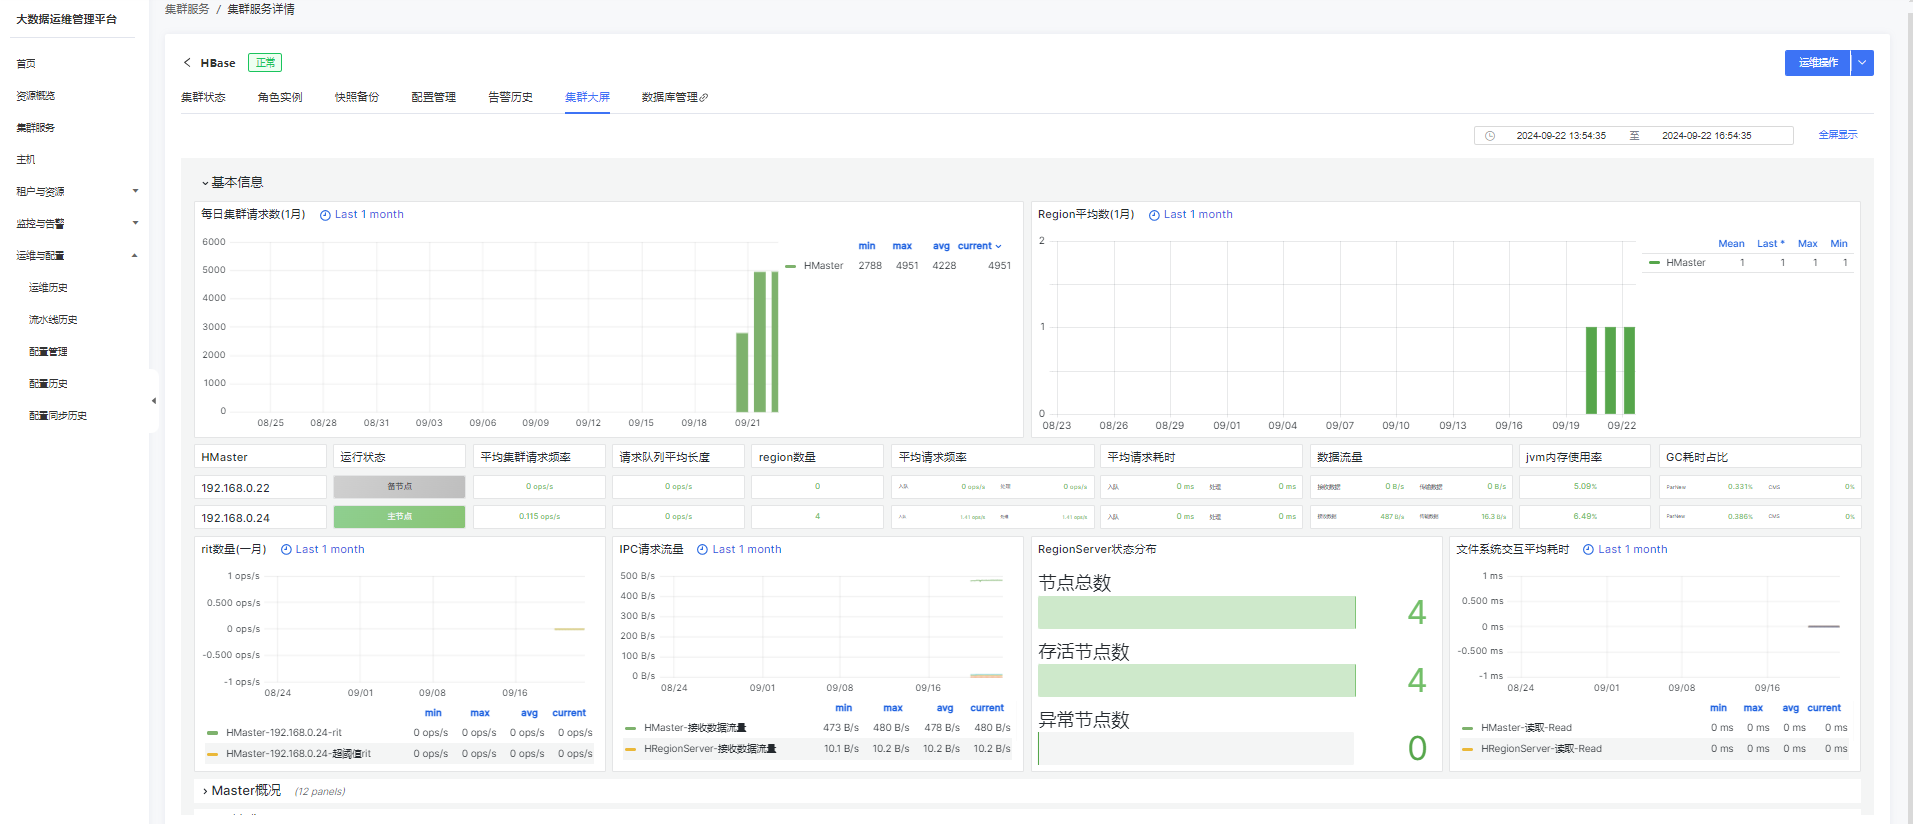Click Last 1 month in 每日集群请求数 panel
1913x824 pixels.
pos(369,215)
